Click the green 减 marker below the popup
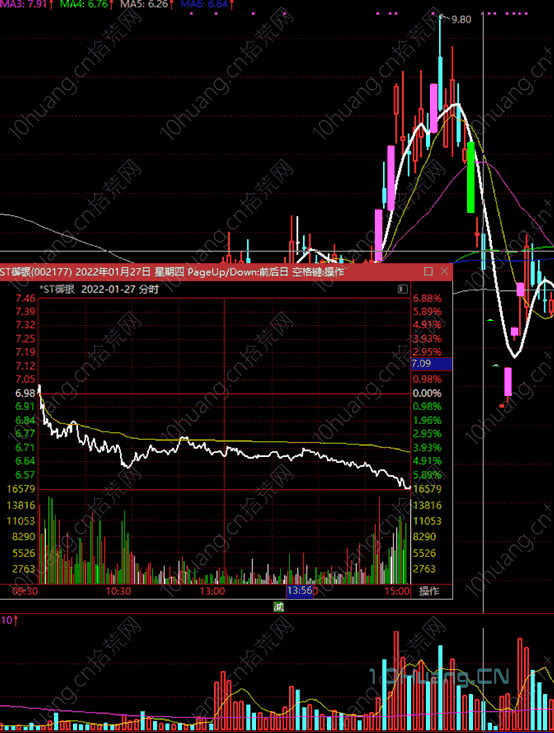Screen dimensions: 554x733 (x=278, y=607)
